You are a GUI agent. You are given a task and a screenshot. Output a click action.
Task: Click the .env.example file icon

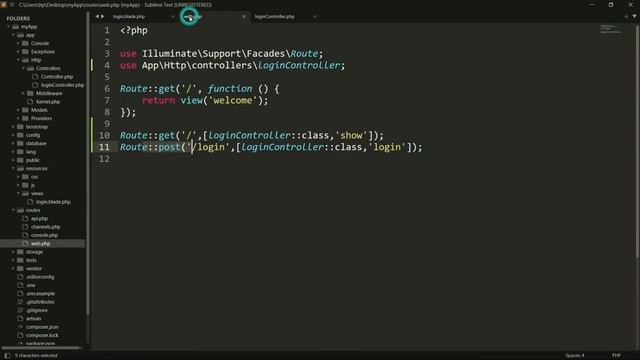(x=20, y=293)
